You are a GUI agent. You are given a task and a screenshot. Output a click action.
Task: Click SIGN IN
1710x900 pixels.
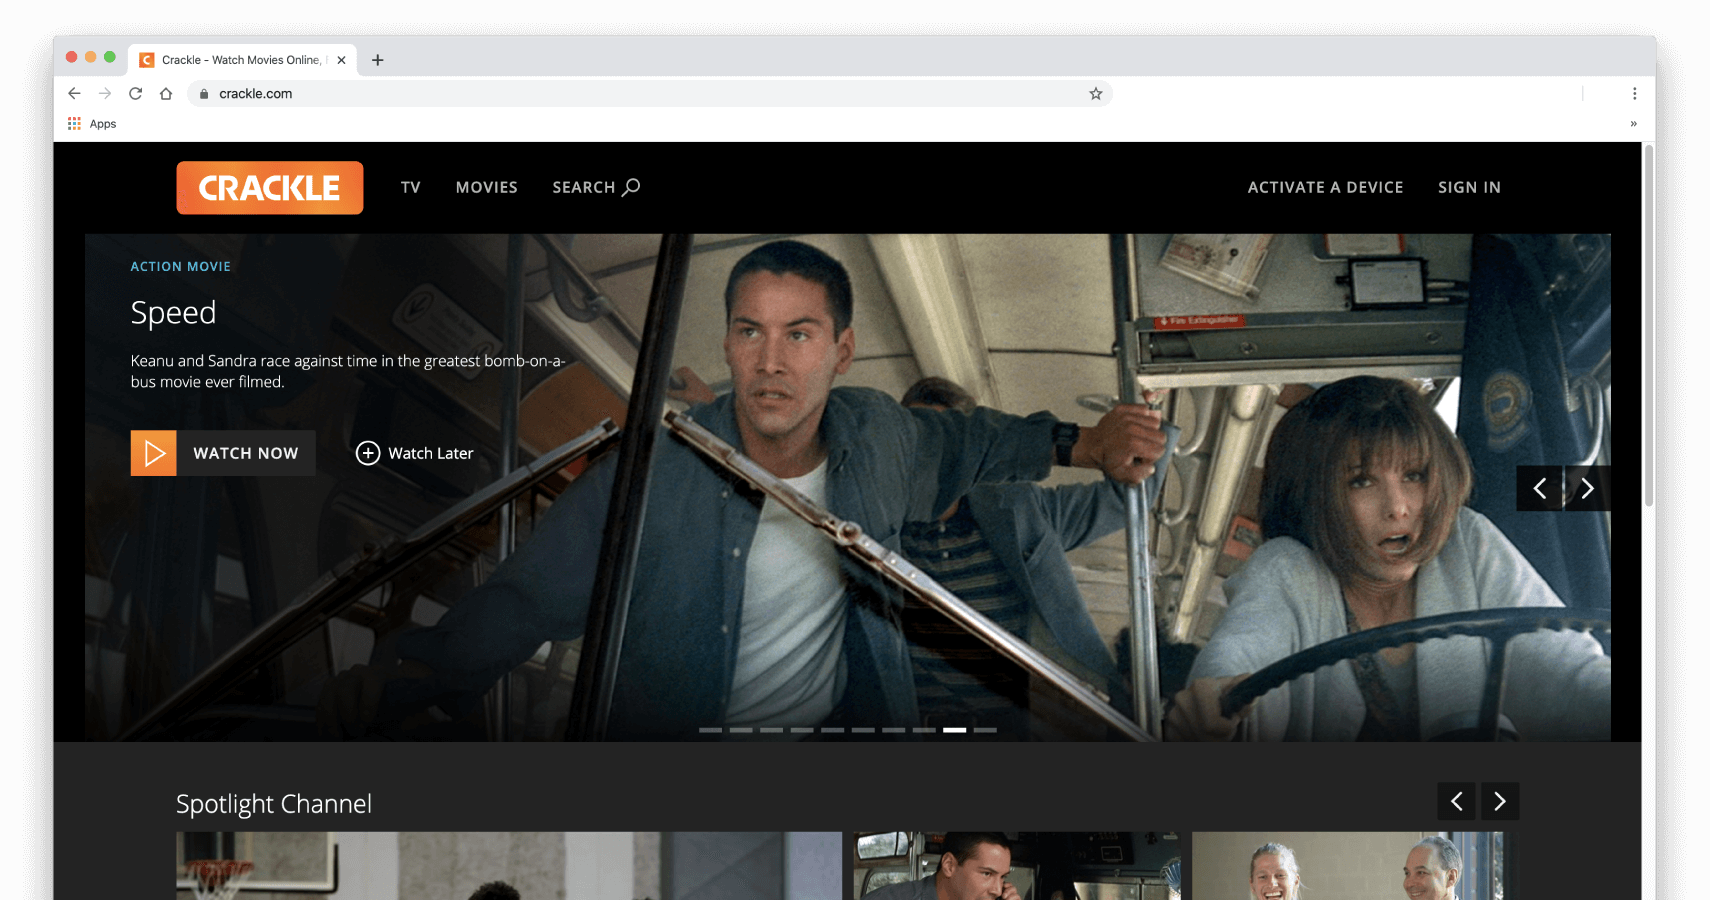coord(1469,187)
